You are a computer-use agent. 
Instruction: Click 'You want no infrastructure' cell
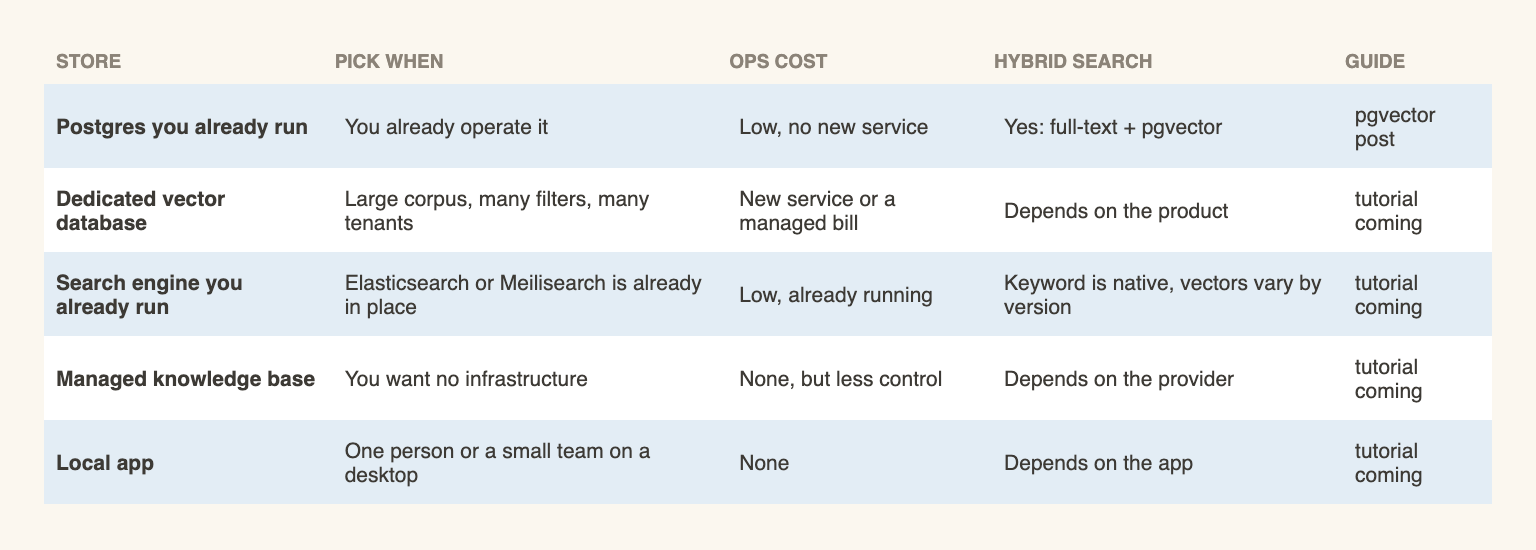pyautogui.click(x=466, y=379)
